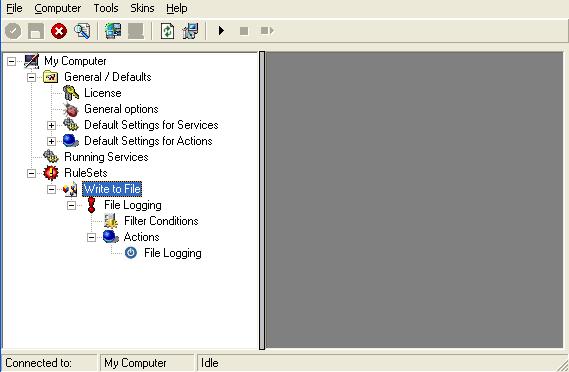The width and height of the screenshot is (569, 372).
Task: Click the connect to computer toolbar icon
Action: 113,31
